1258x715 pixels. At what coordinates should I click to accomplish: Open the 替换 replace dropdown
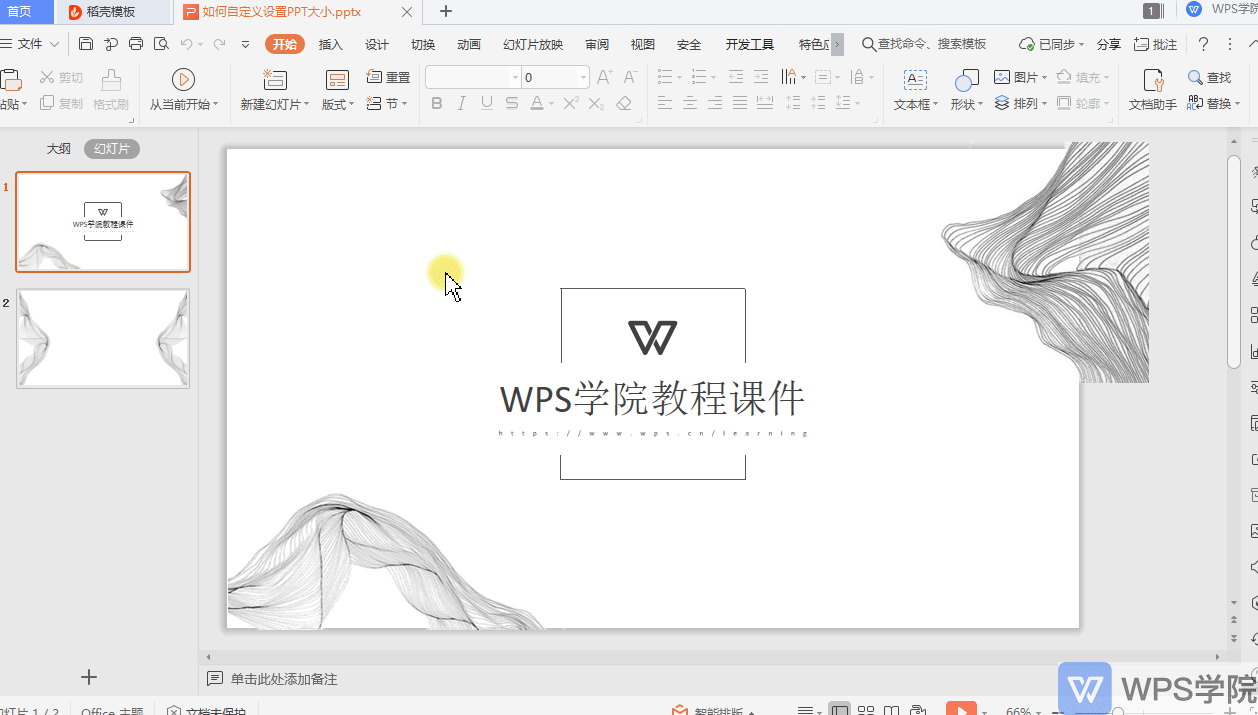click(1213, 103)
